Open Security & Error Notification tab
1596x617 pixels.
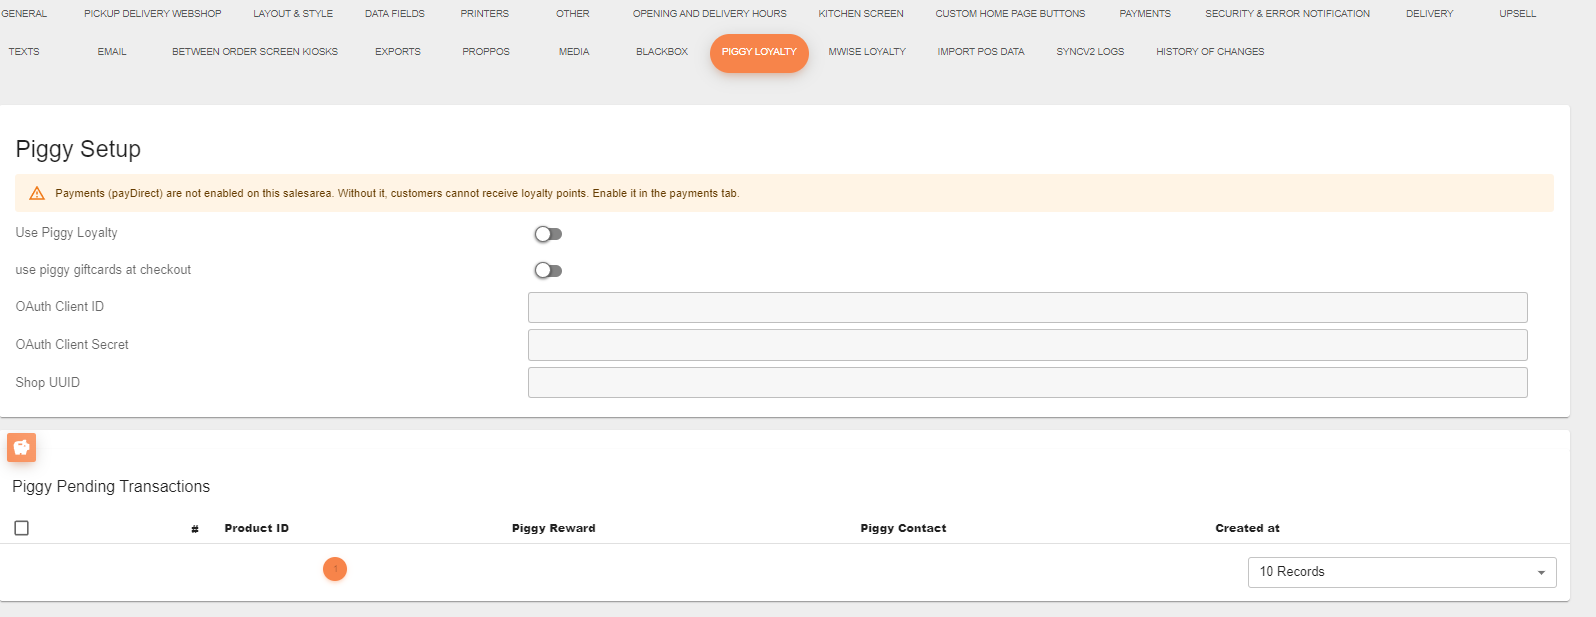(1288, 14)
